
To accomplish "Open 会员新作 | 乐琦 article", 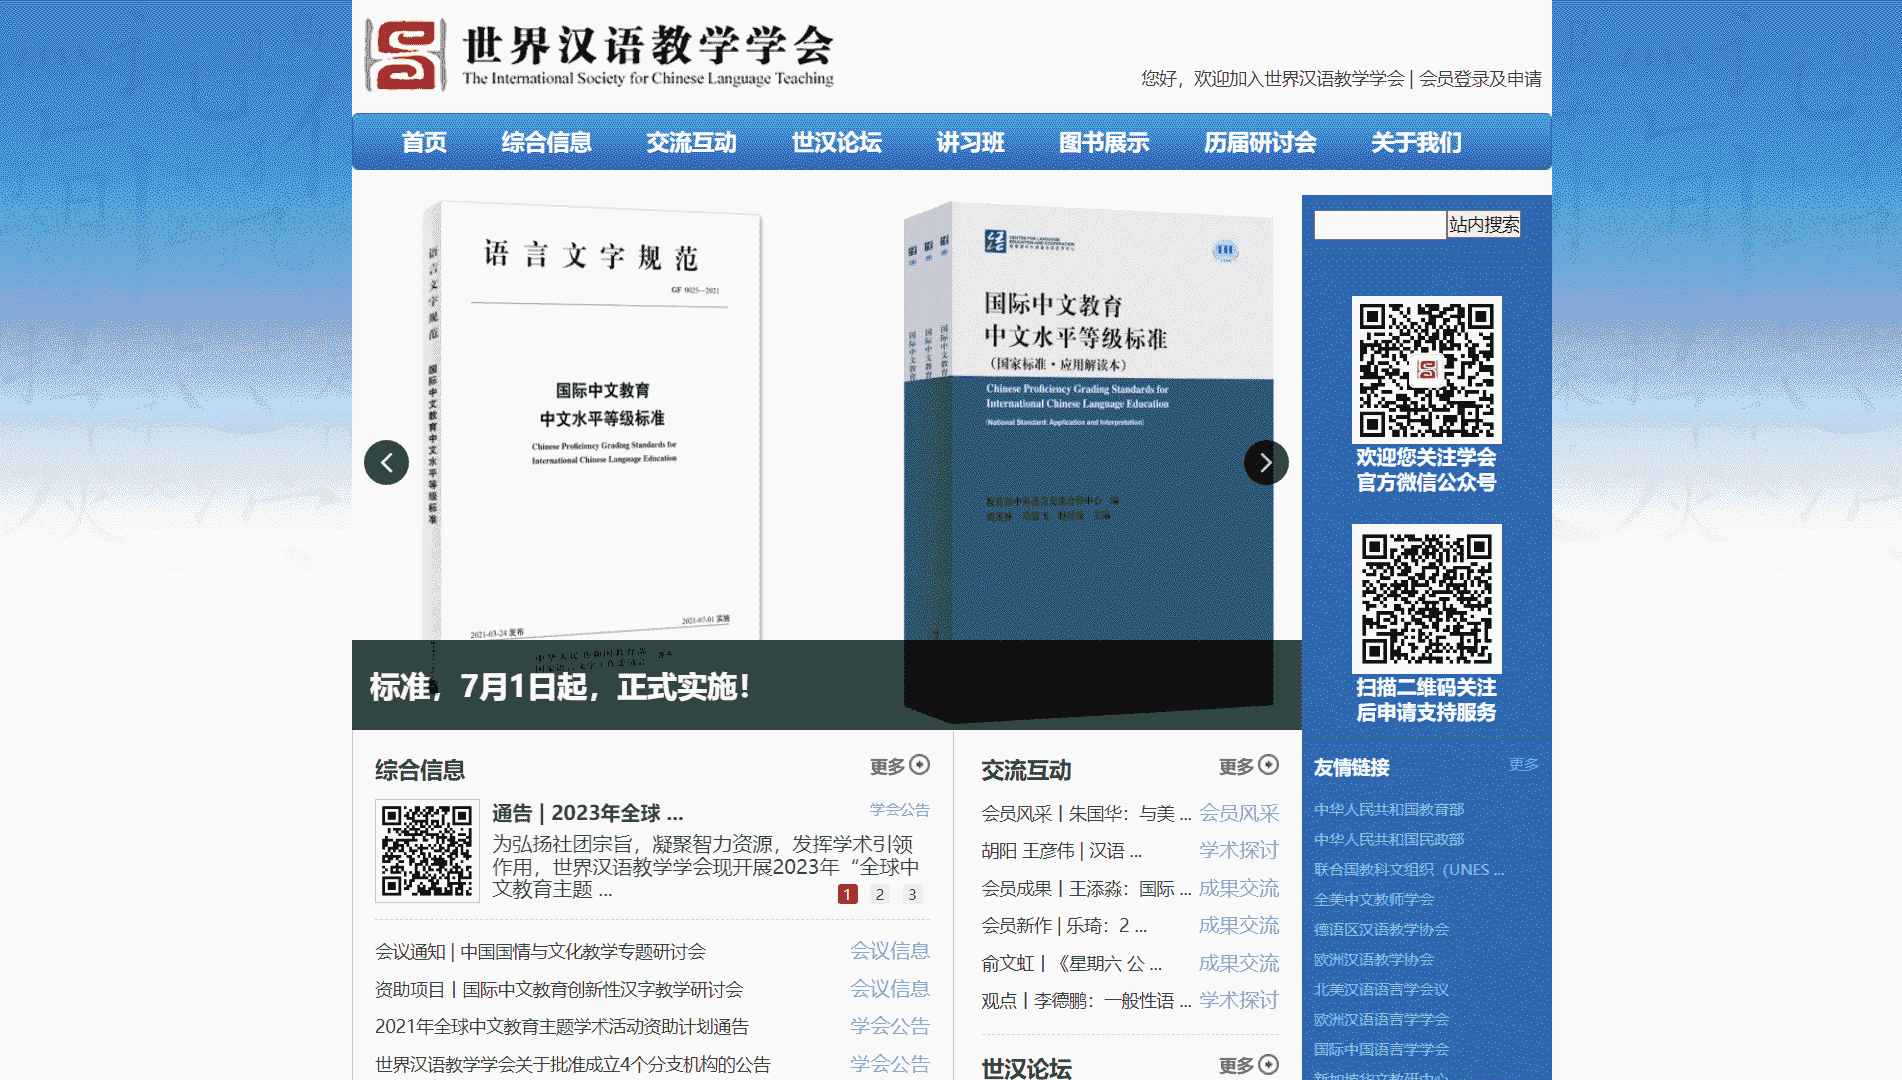I will 1064,926.
